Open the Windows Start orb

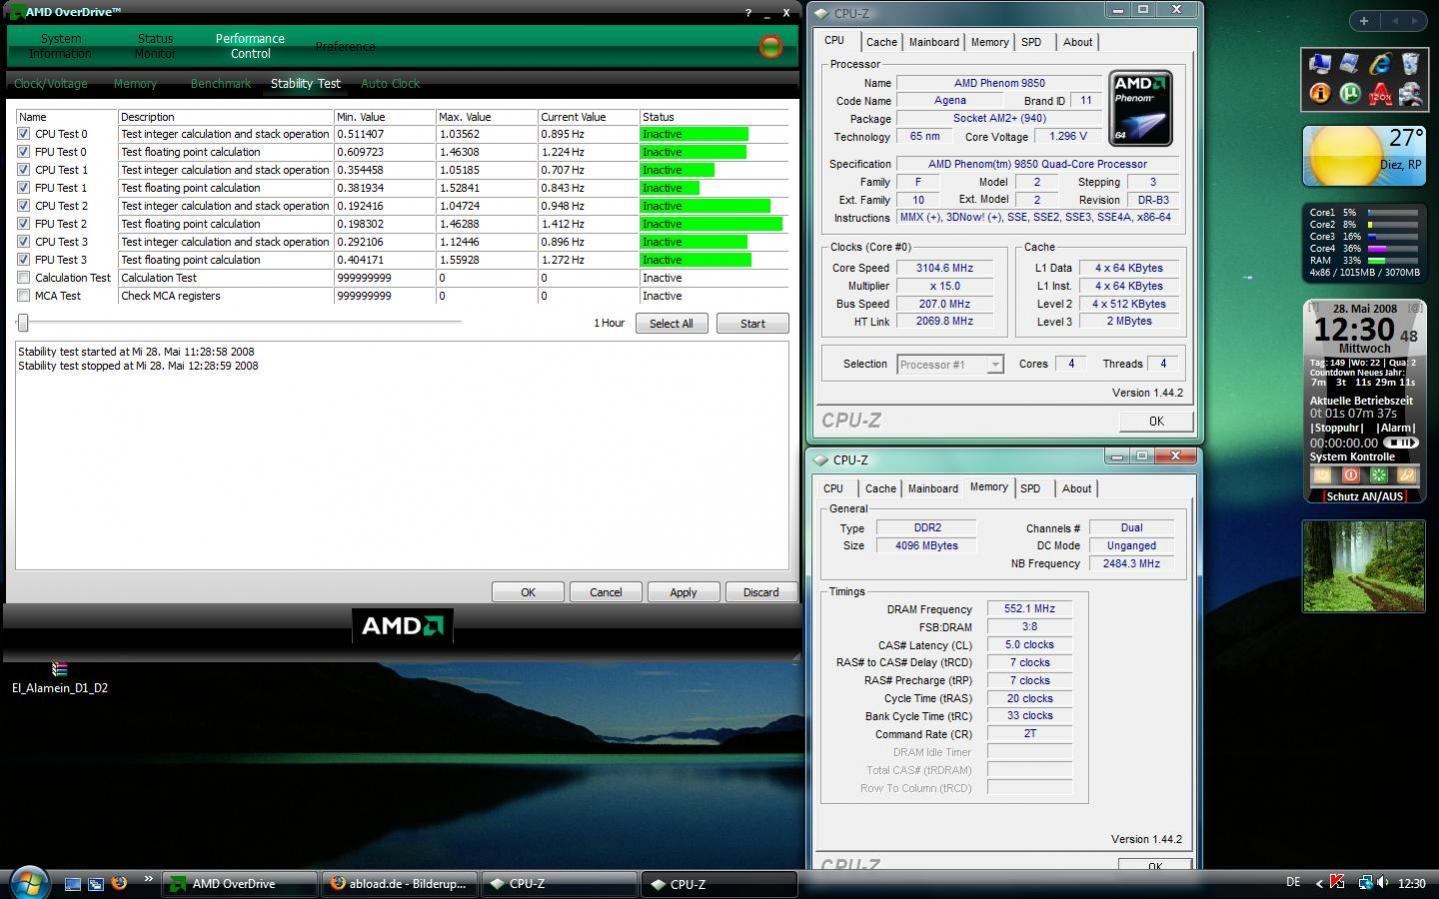click(x=28, y=883)
